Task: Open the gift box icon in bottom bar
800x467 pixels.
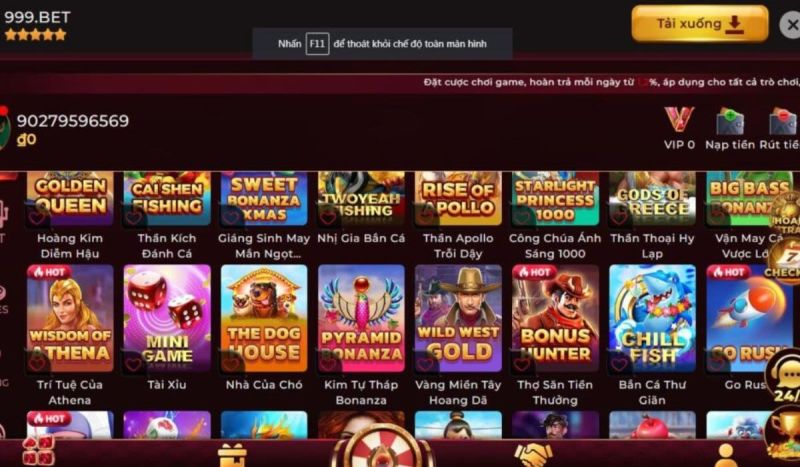Action: [232, 455]
